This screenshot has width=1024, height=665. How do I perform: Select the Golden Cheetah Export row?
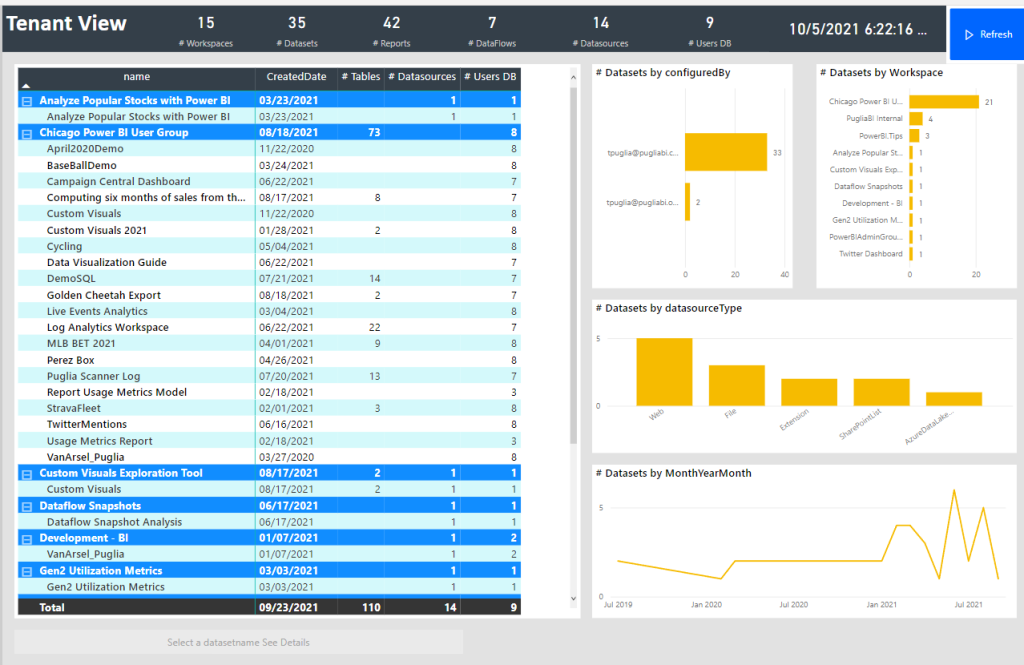[x=269, y=295]
